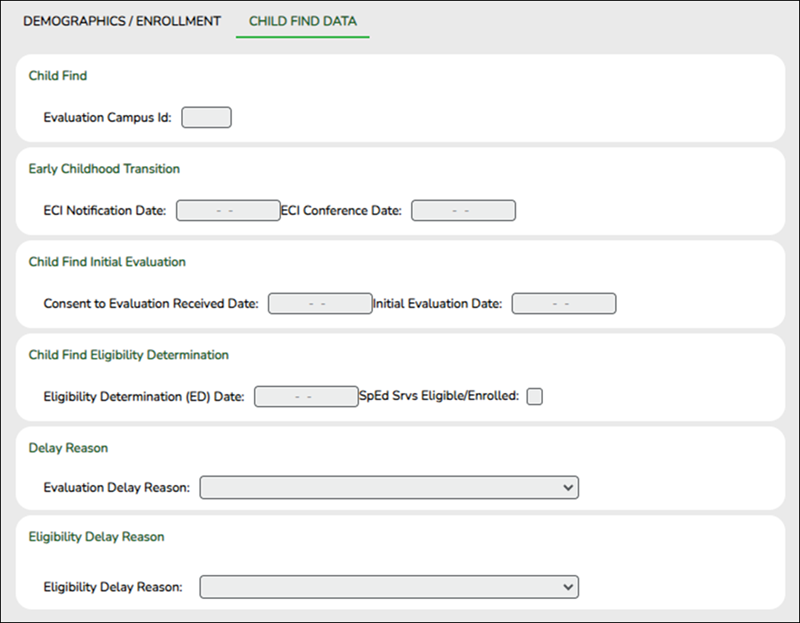
Task: Open the Evaluation Delay Reason dropdown
Action: click(388, 487)
